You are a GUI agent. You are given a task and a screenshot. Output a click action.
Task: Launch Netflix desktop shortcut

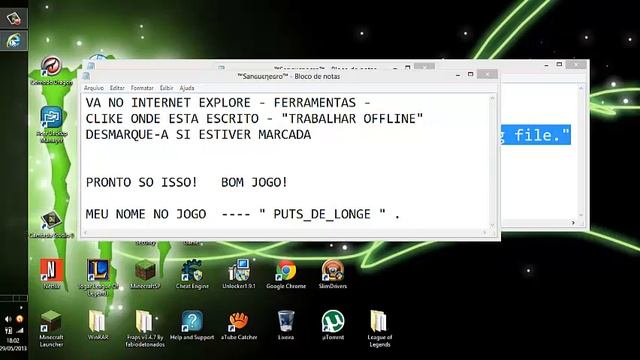point(51,274)
